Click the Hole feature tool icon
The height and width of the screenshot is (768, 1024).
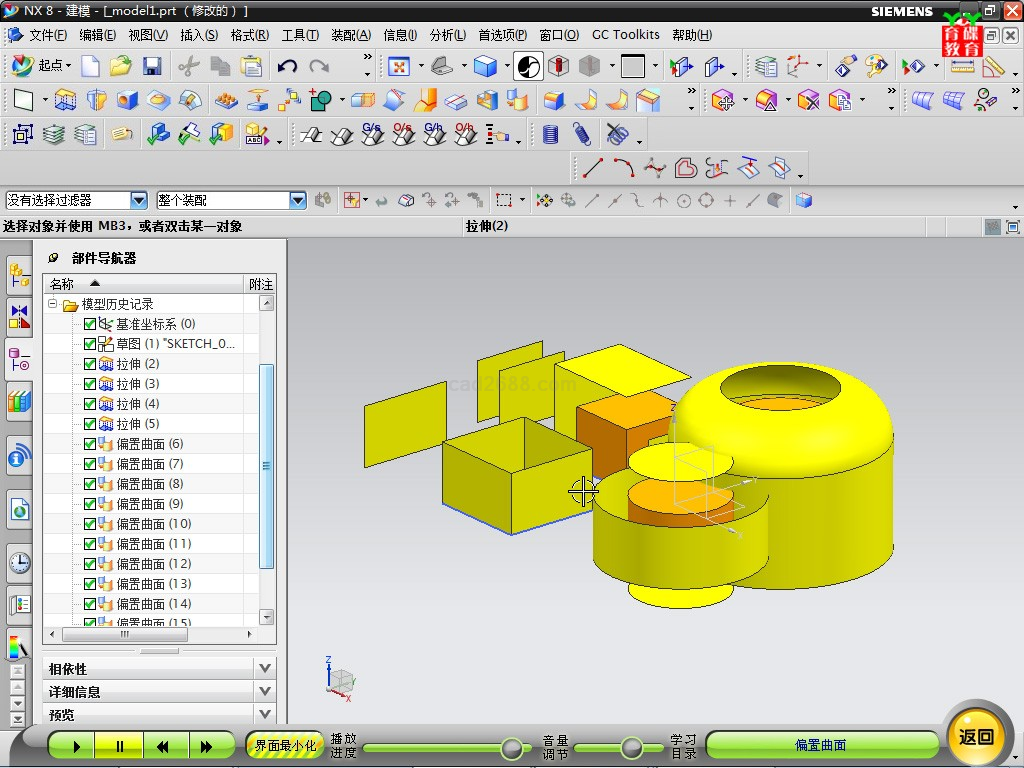(127, 100)
